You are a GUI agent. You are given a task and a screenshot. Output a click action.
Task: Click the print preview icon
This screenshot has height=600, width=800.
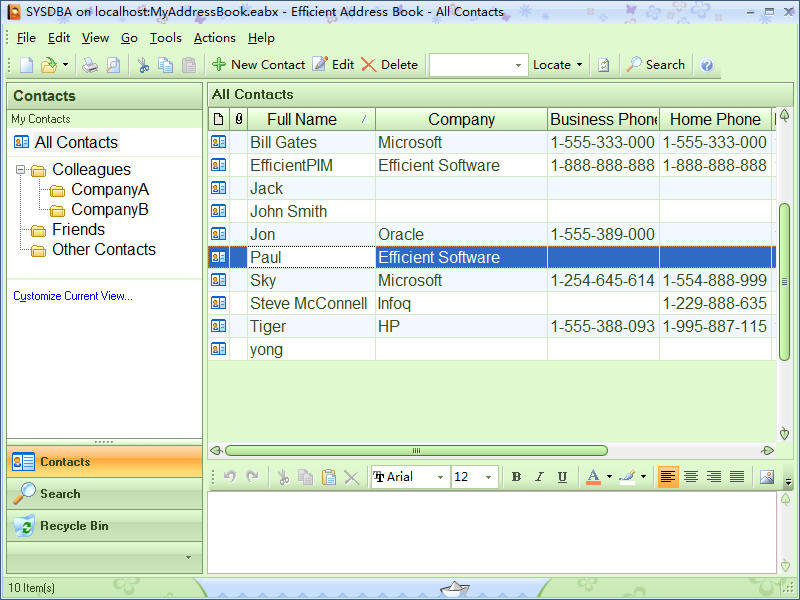[x=113, y=65]
